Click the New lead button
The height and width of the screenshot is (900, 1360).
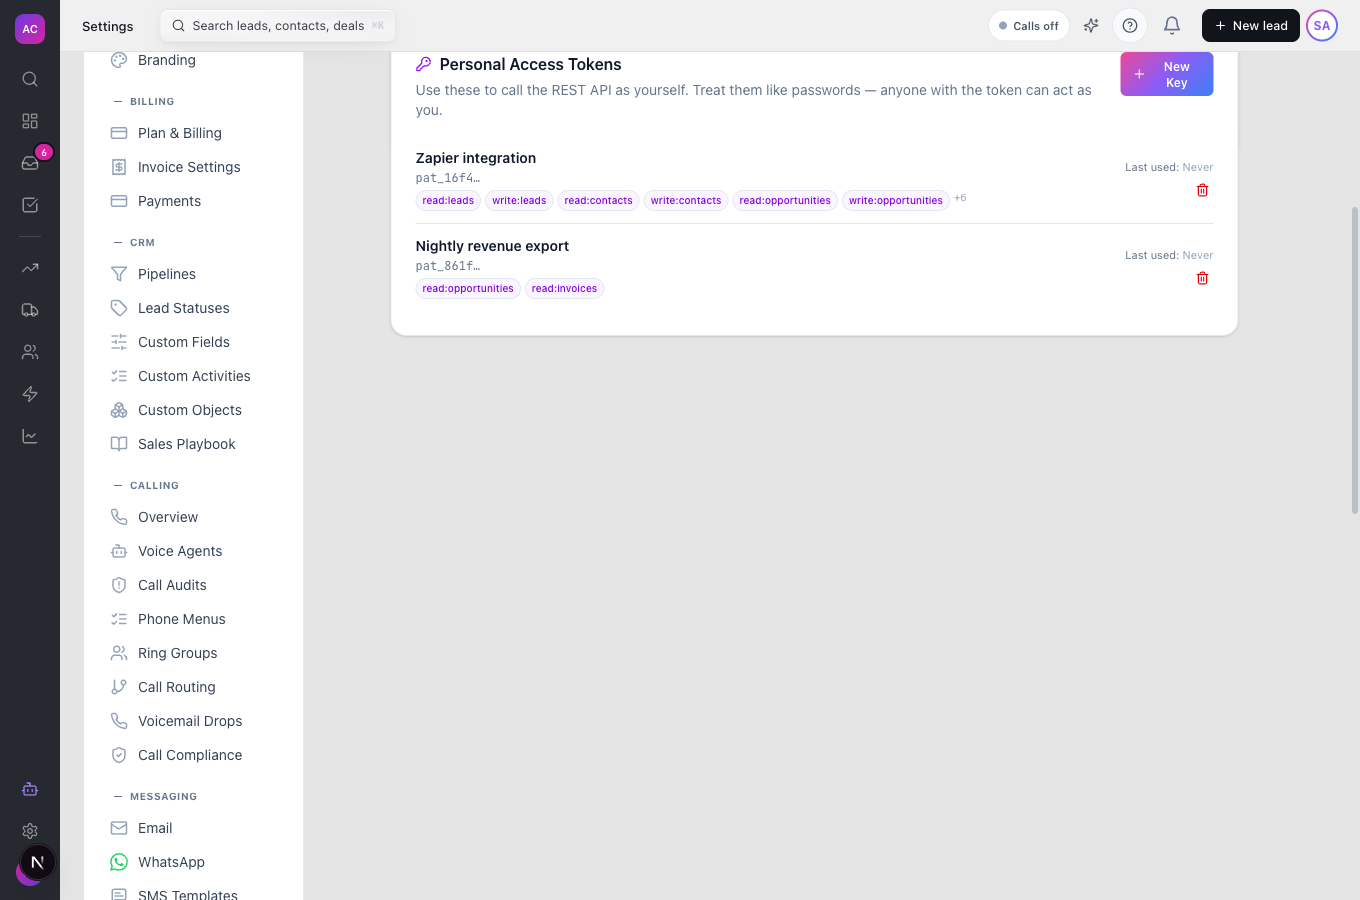tap(1250, 26)
